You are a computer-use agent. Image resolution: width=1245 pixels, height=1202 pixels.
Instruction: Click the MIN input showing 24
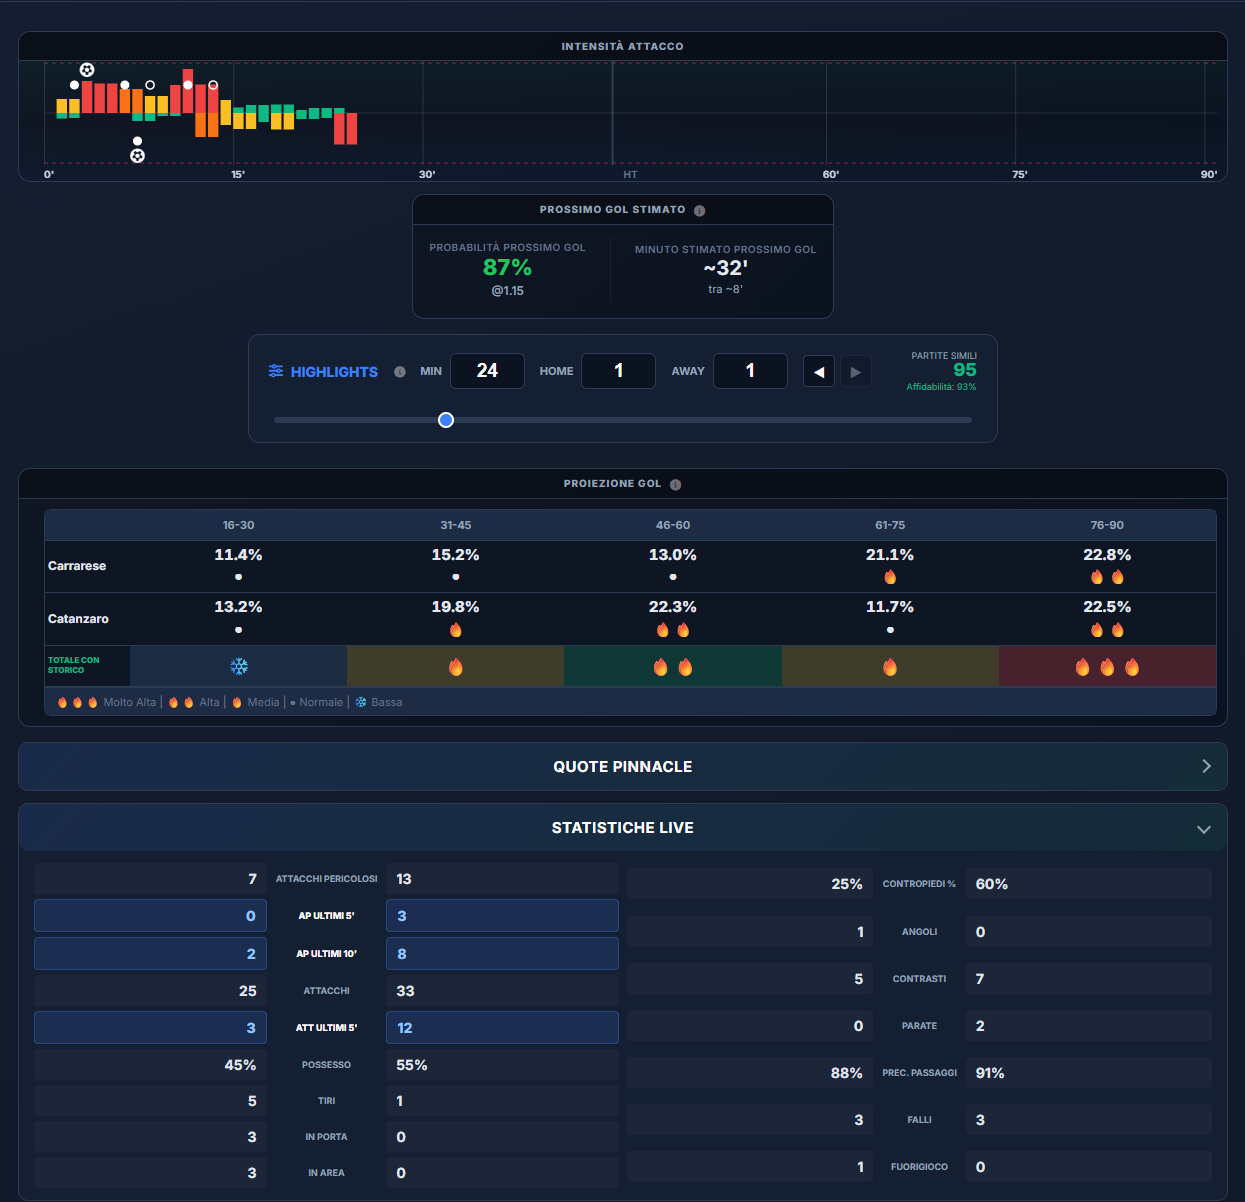[487, 371]
